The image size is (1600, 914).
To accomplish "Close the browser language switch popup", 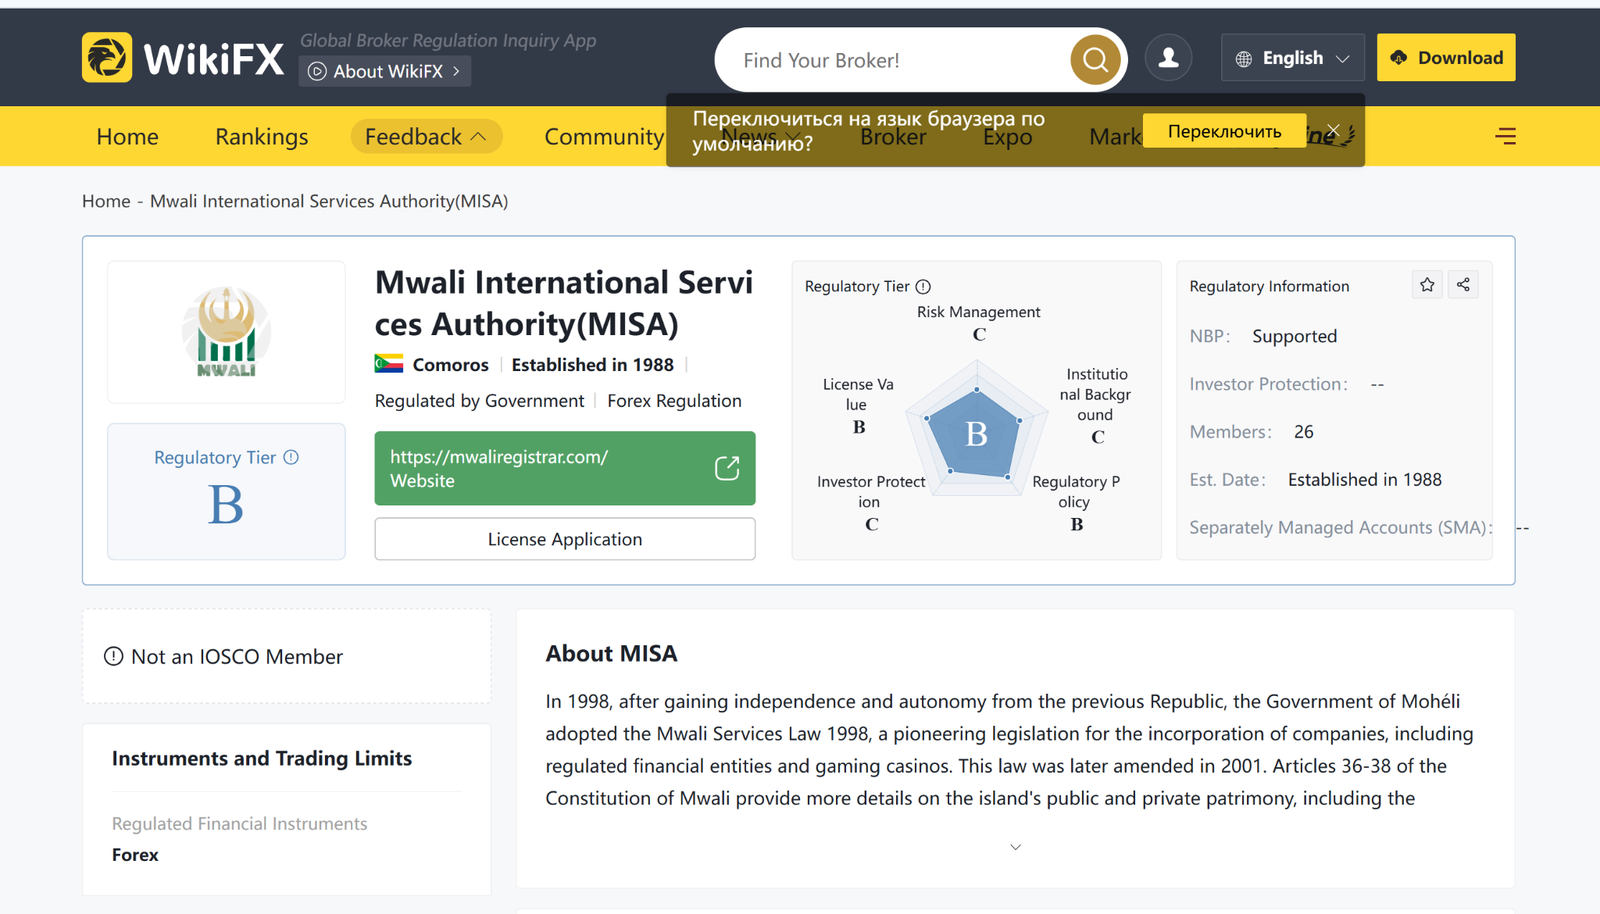I will pos(1333,131).
